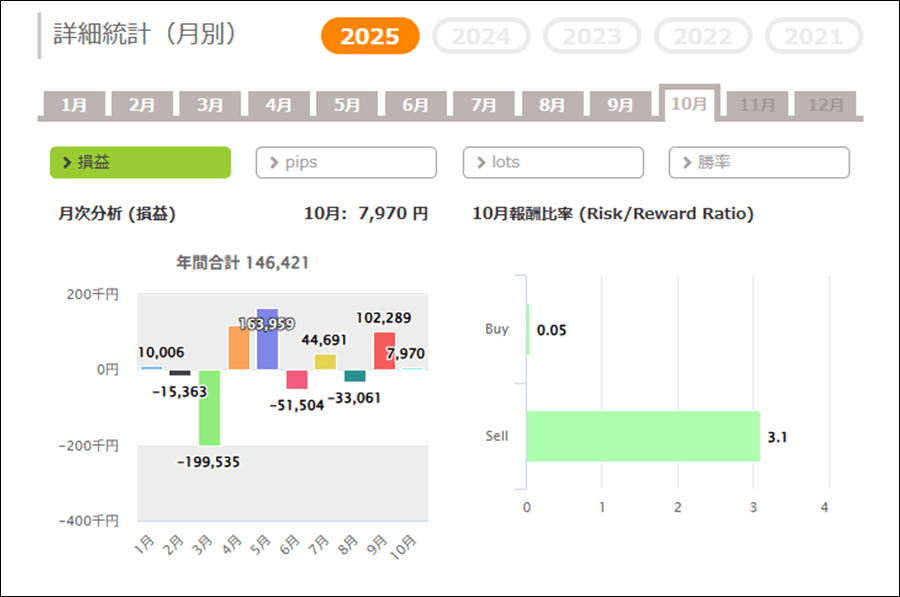Show the 勝率 win rate view
Image resolution: width=900 pixels, height=597 pixels.
click(759, 162)
